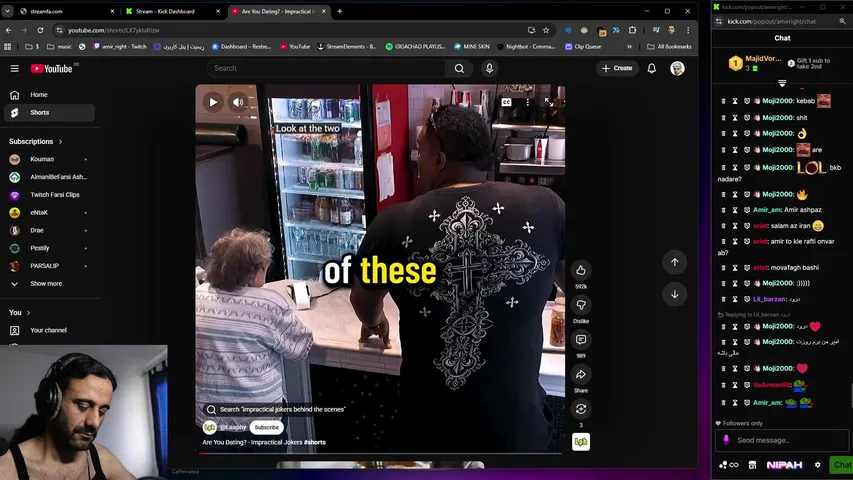Expand the Subscriptions section chevron
Screen dimensions: 853x480
pos(60,141)
